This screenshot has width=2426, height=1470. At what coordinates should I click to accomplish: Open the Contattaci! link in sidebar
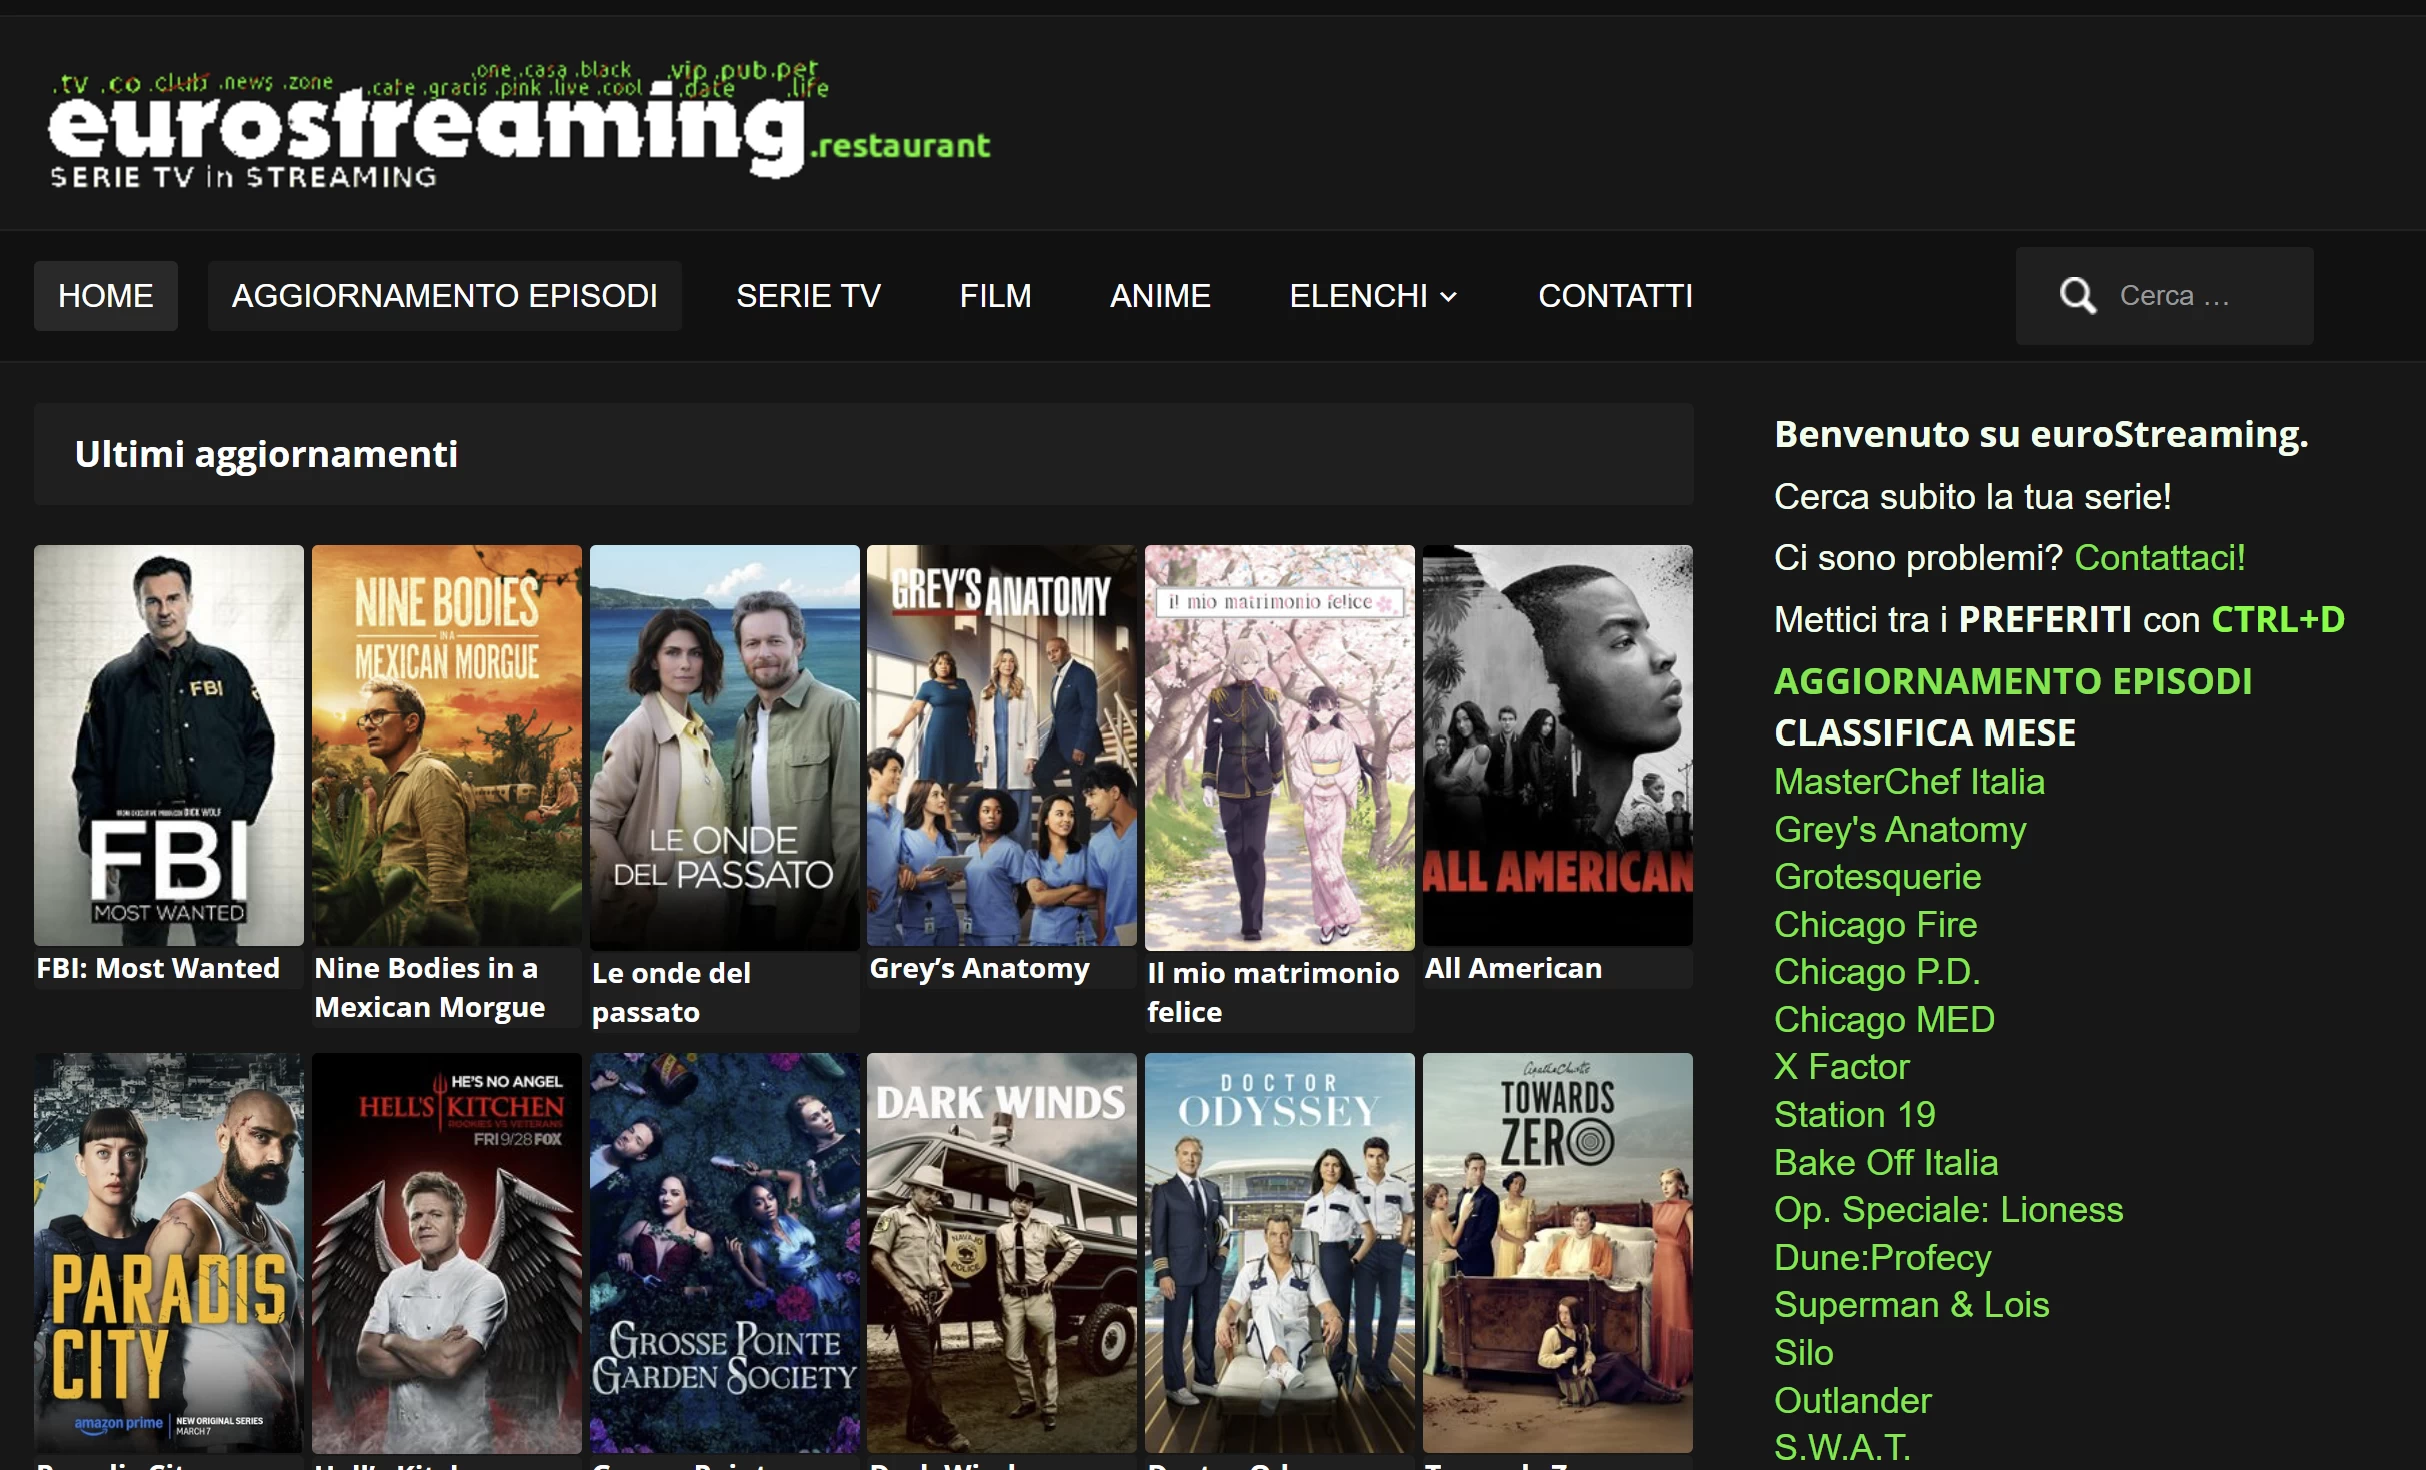click(x=2159, y=558)
